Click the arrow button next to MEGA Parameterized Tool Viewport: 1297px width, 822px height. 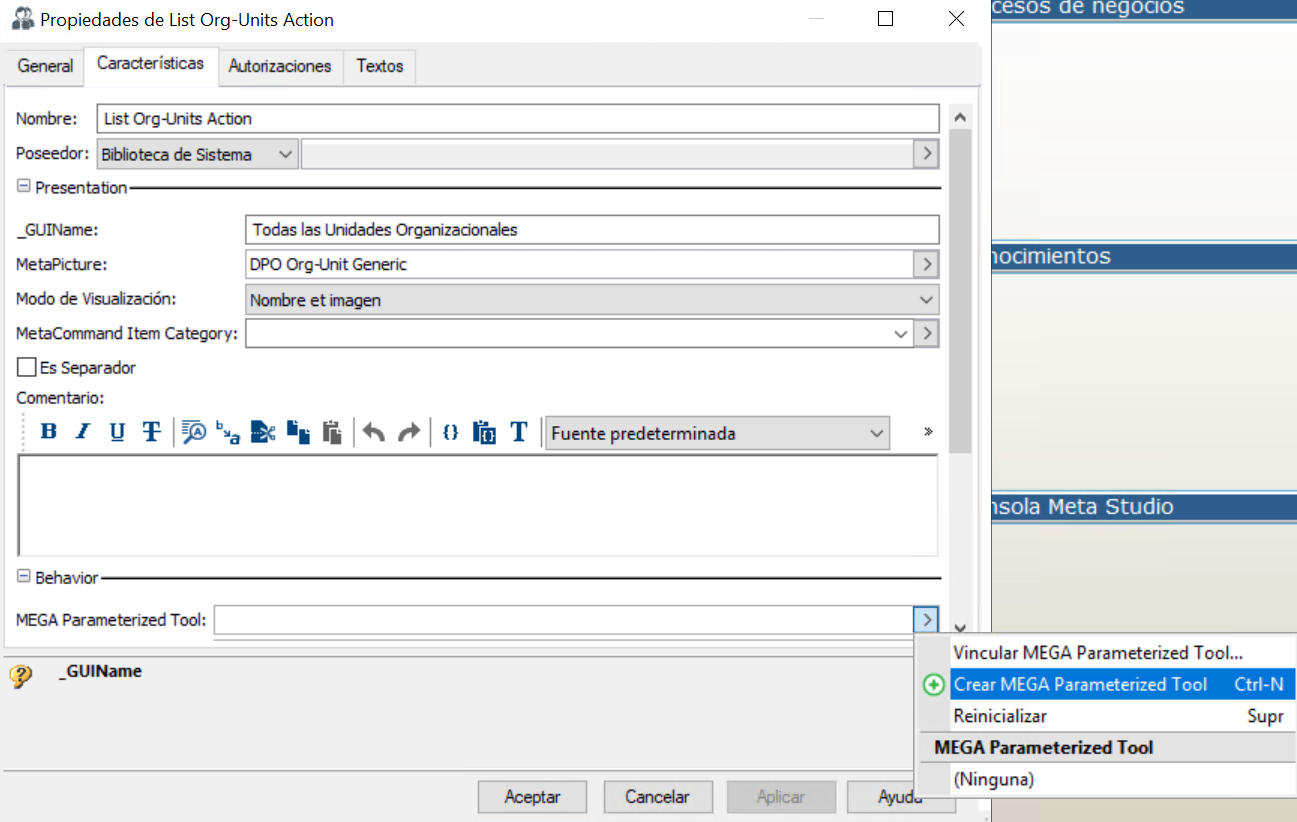pyautogui.click(x=927, y=620)
